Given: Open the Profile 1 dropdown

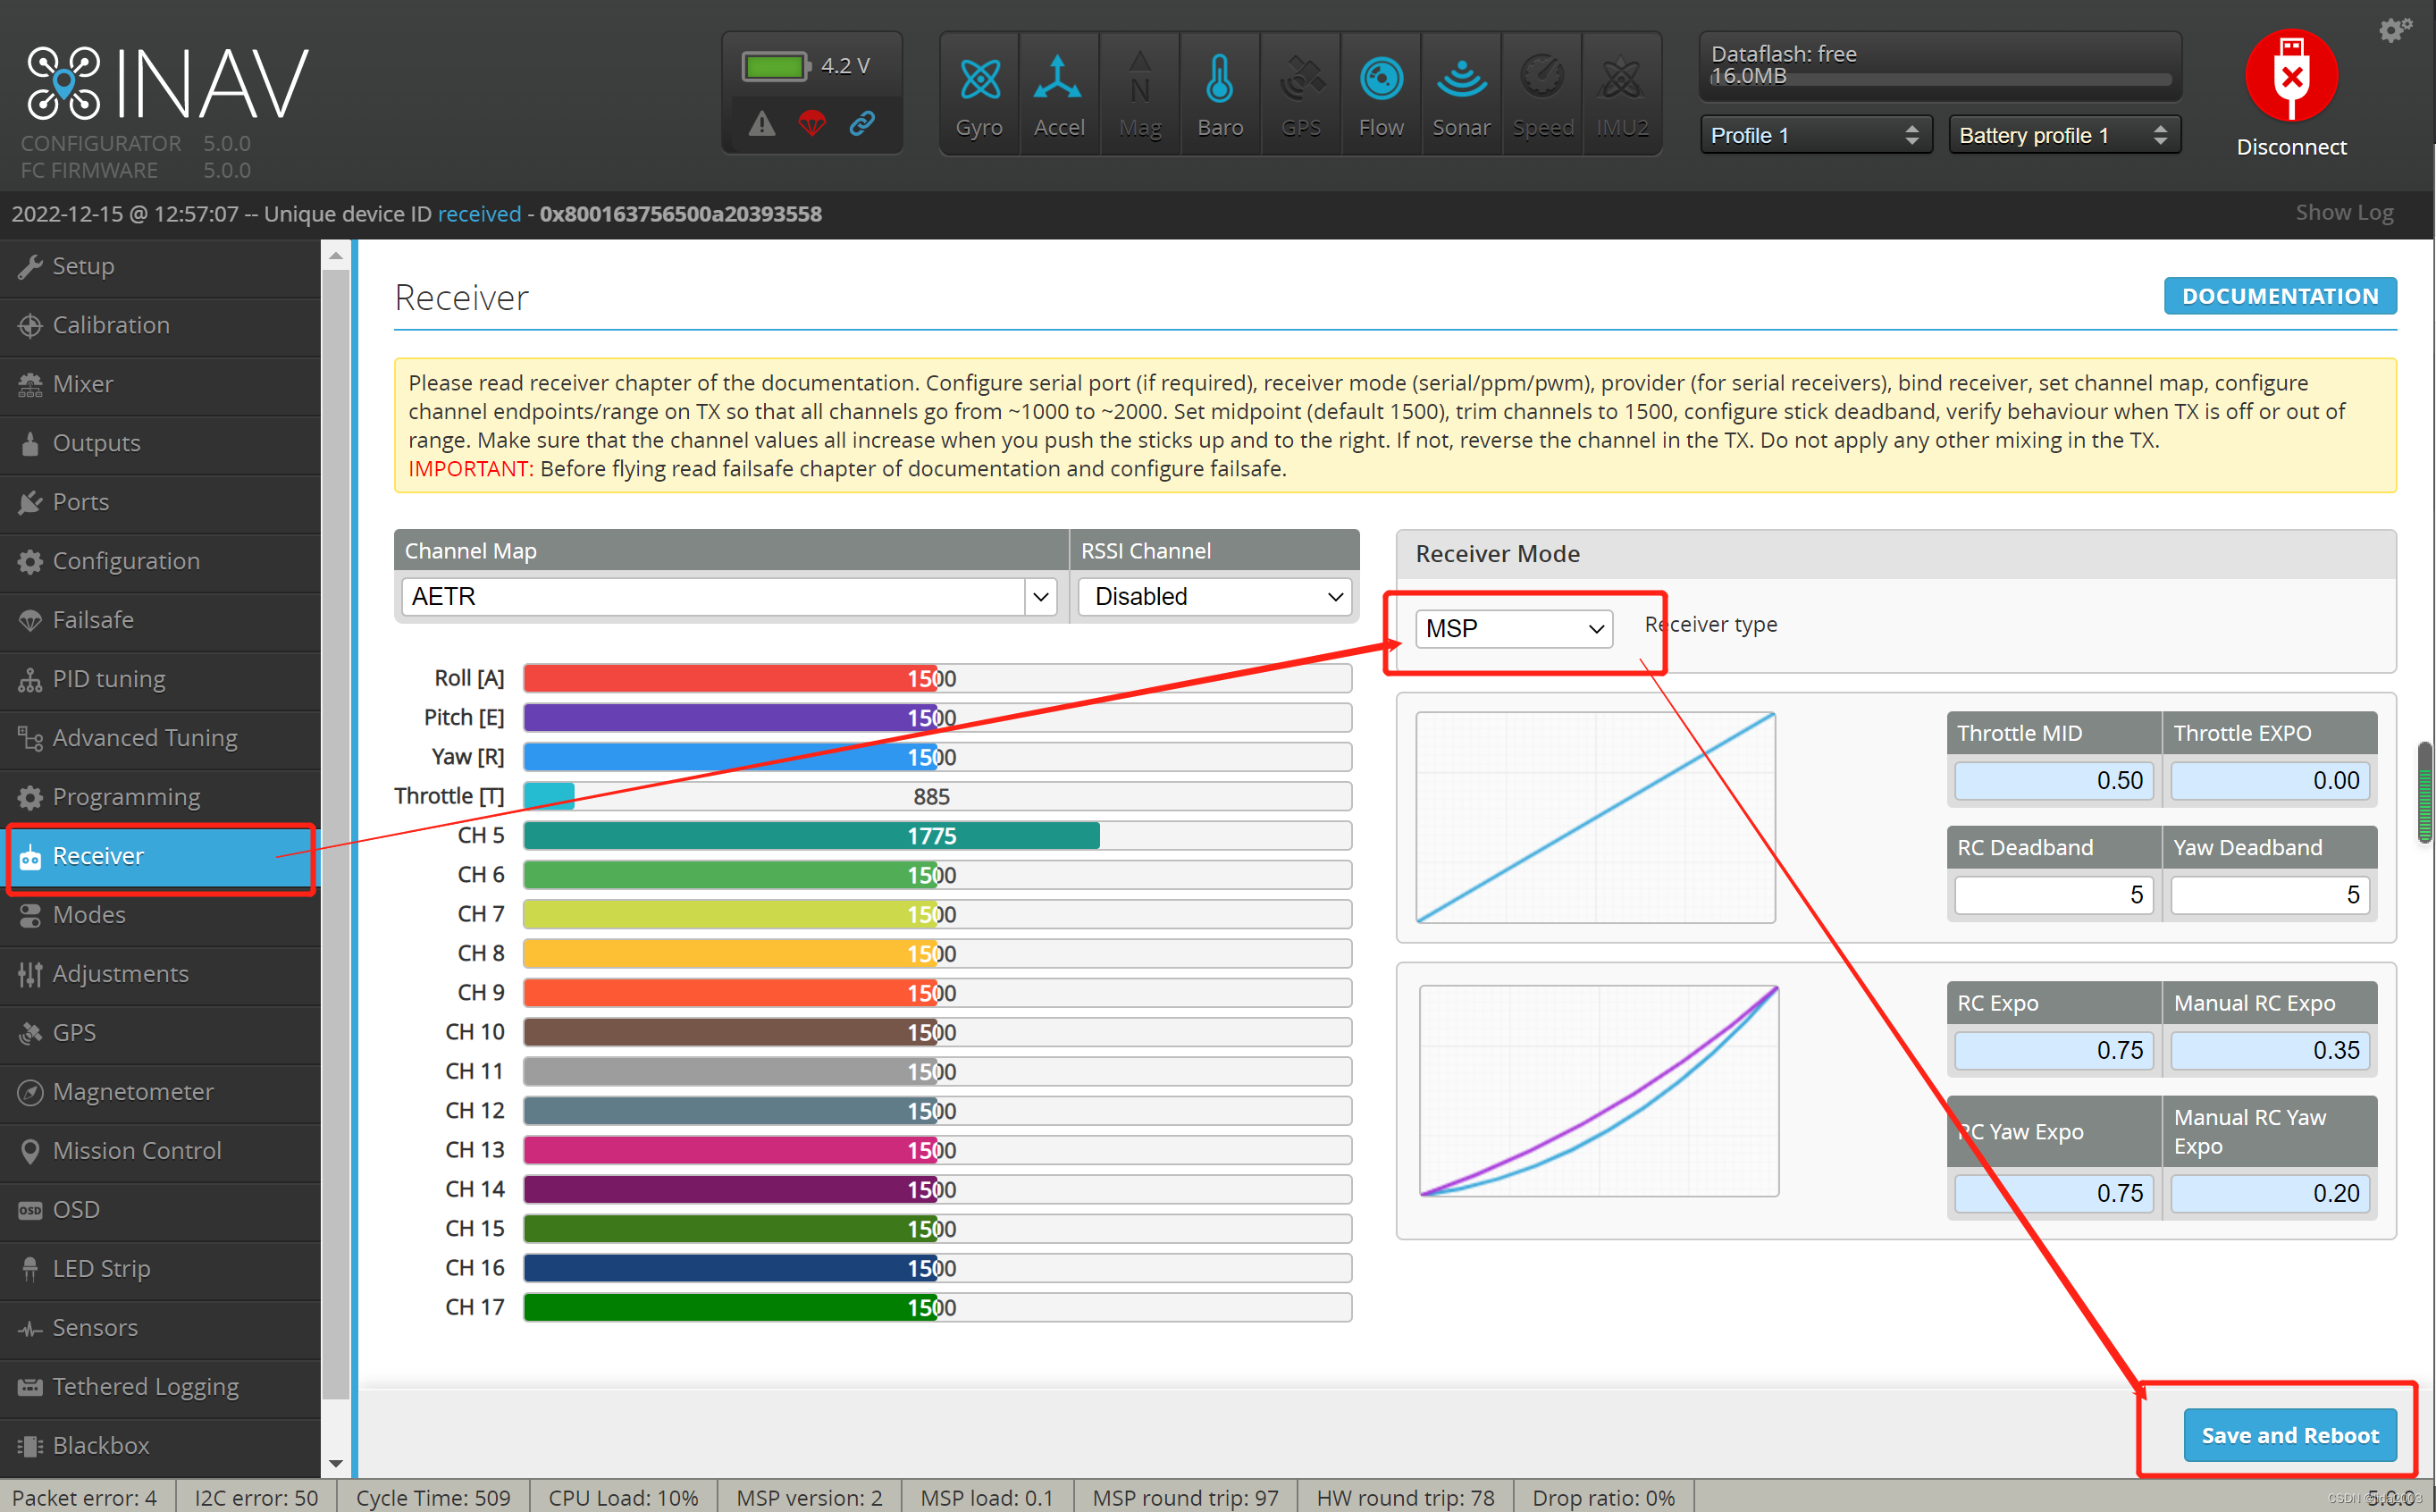Looking at the screenshot, I should (x=1814, y=135).
